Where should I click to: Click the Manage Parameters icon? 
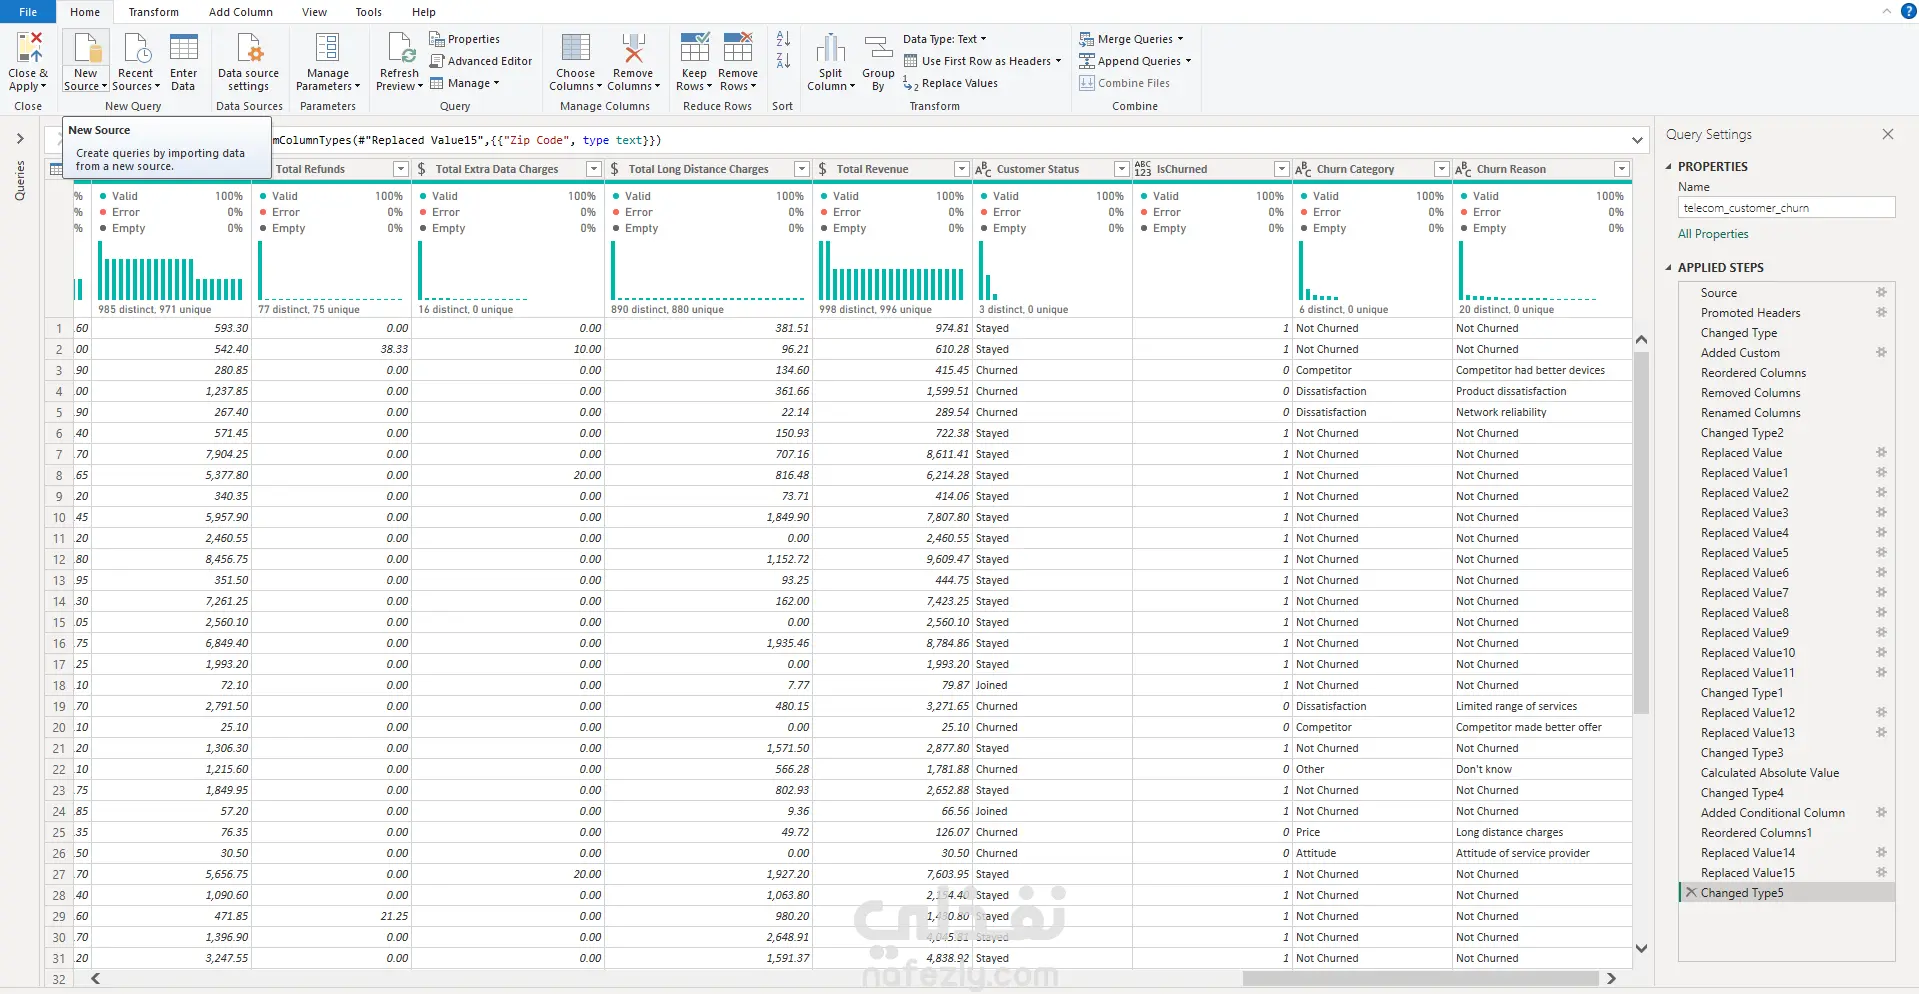tap(328, 47)
